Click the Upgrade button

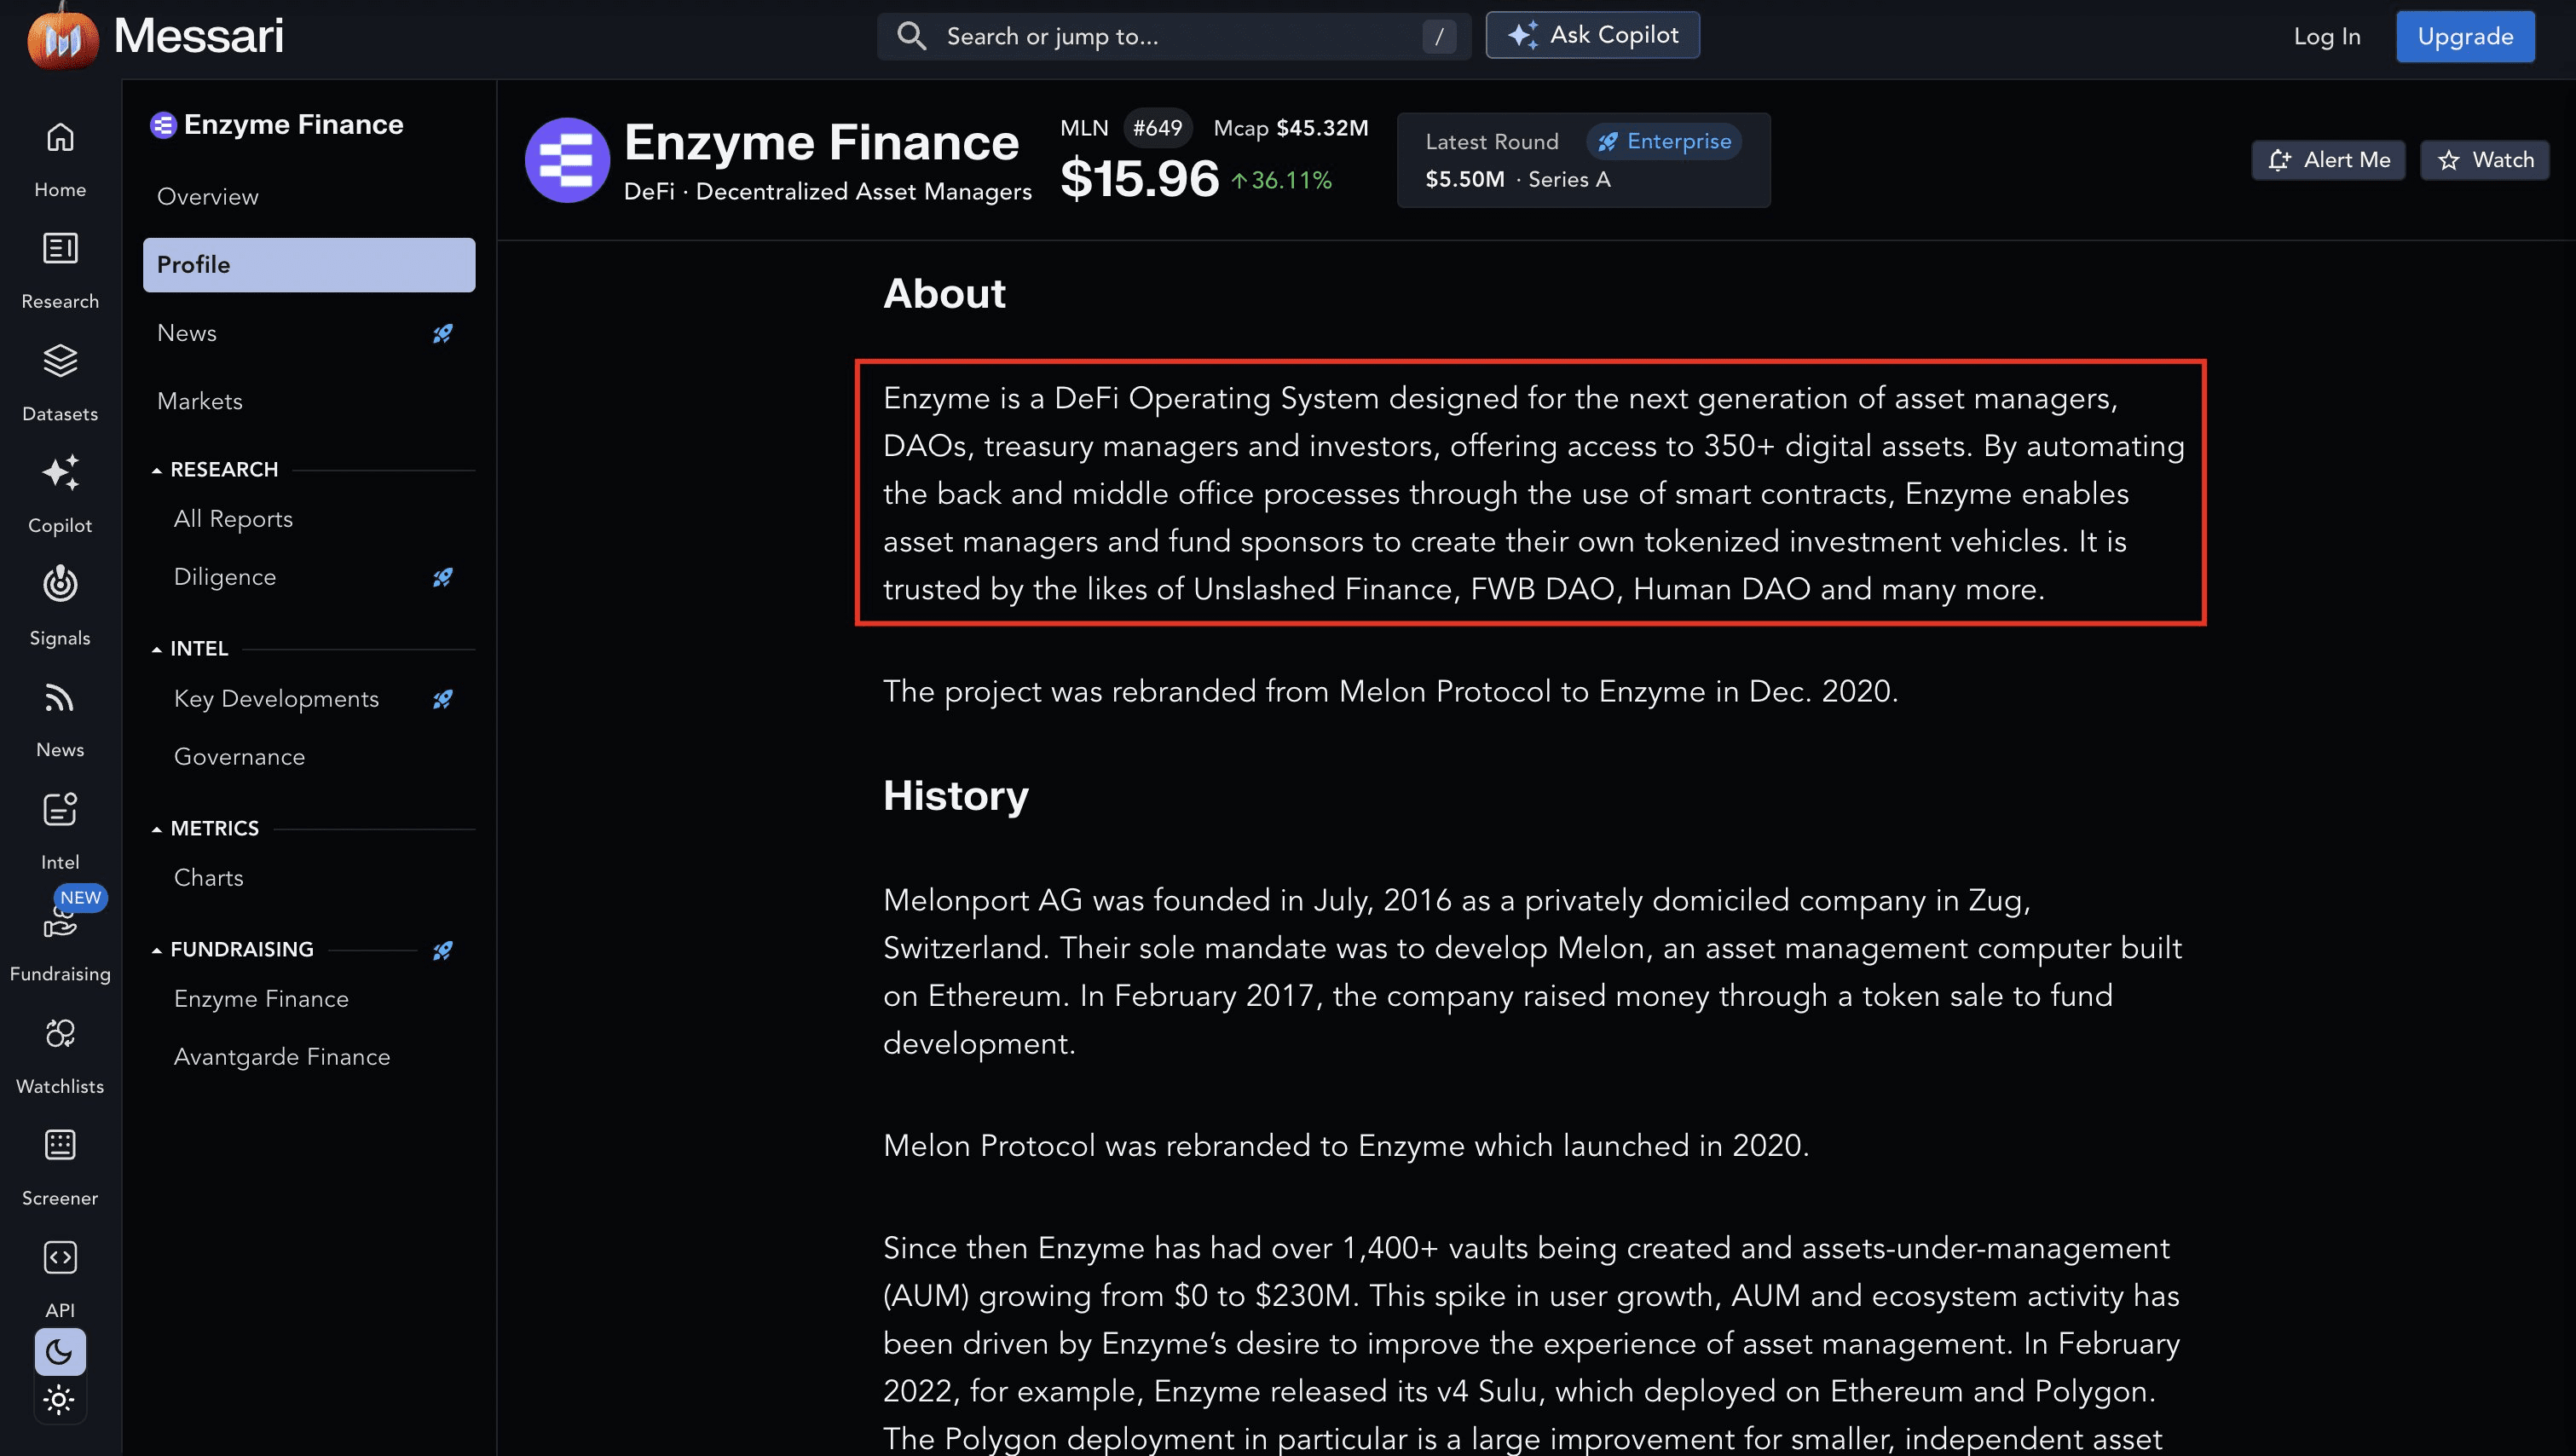[2464, 37]
